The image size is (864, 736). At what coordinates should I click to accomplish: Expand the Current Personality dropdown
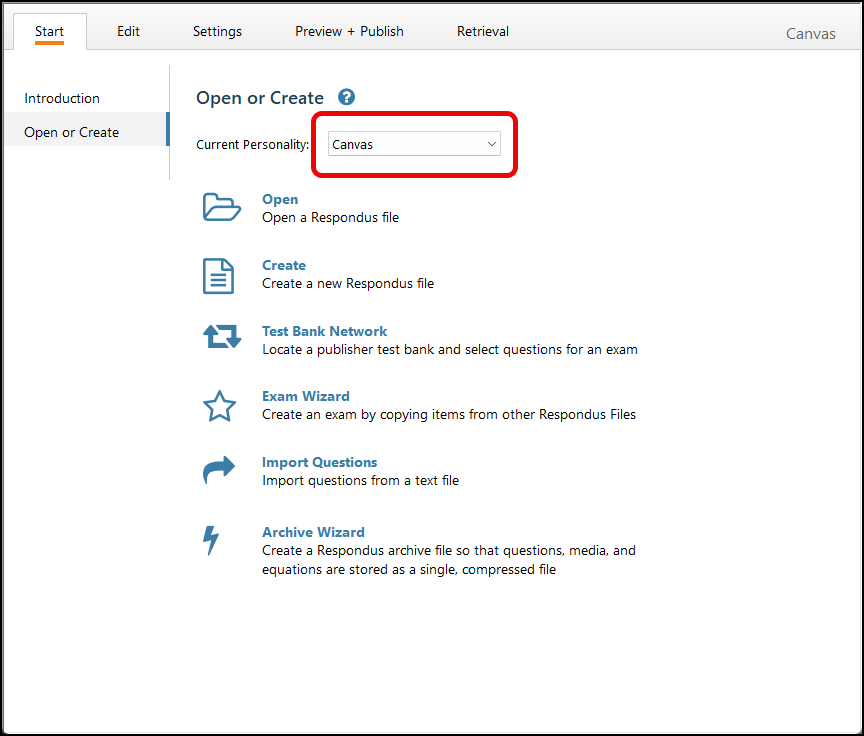413,145
